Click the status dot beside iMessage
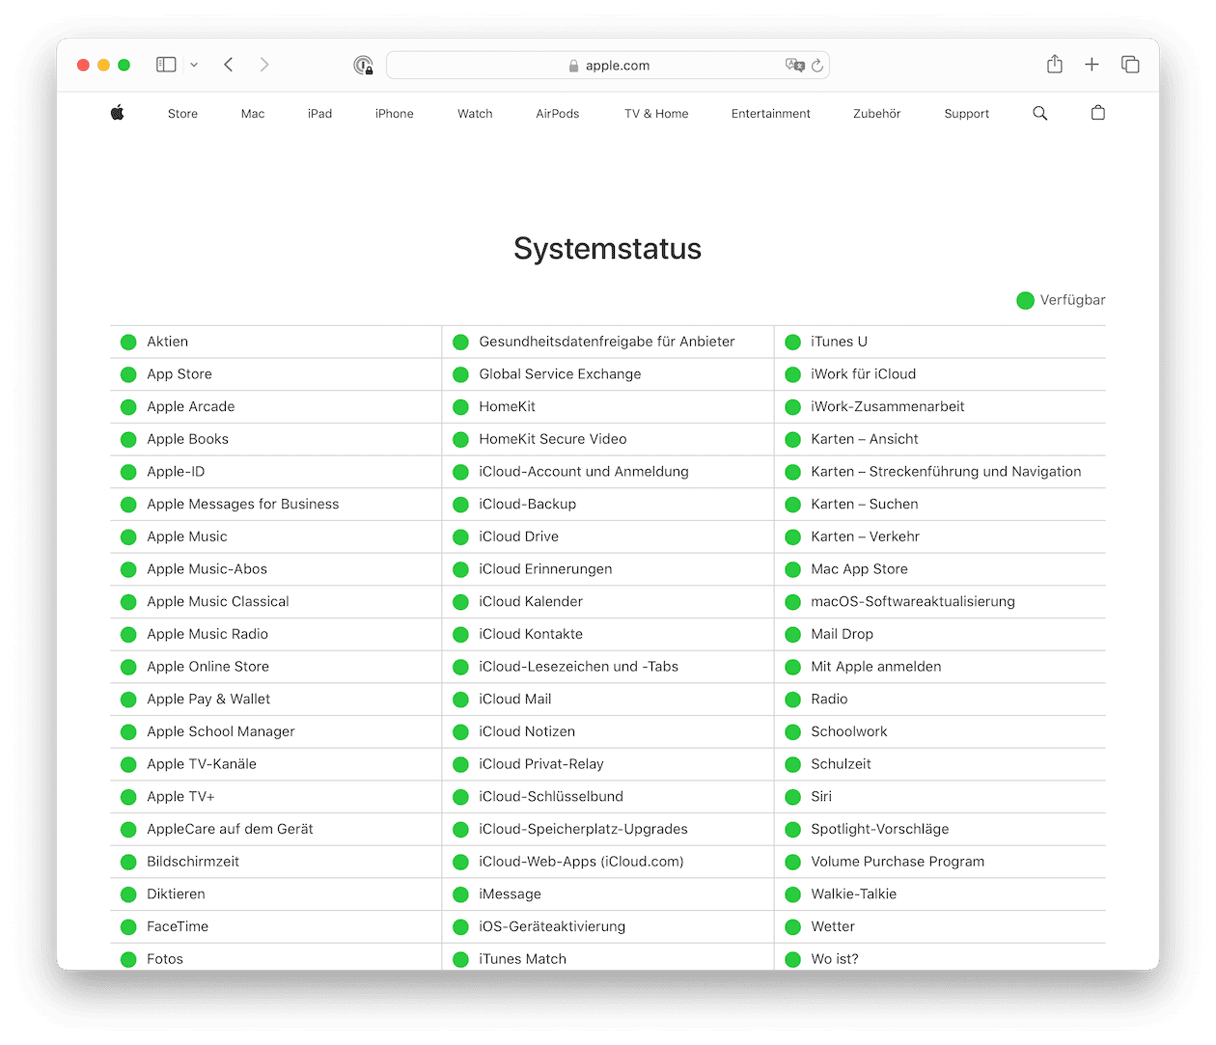This screenshot has height=1045, width=1216. 460,895
